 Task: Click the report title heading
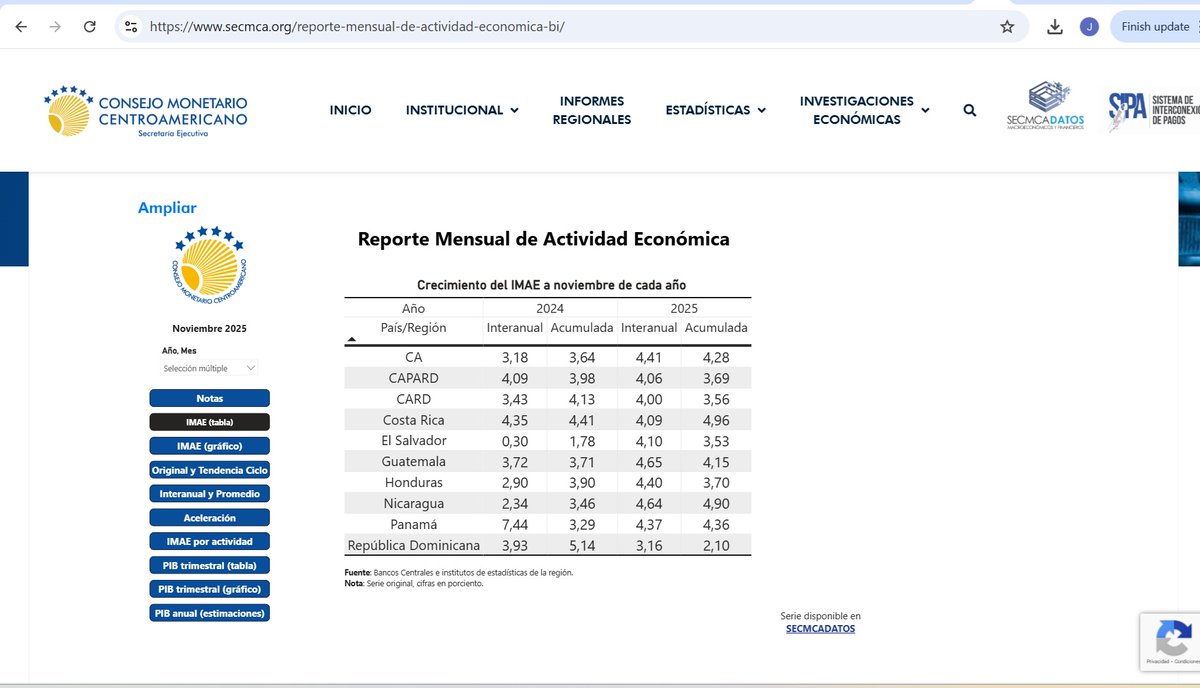pos(544,240)
